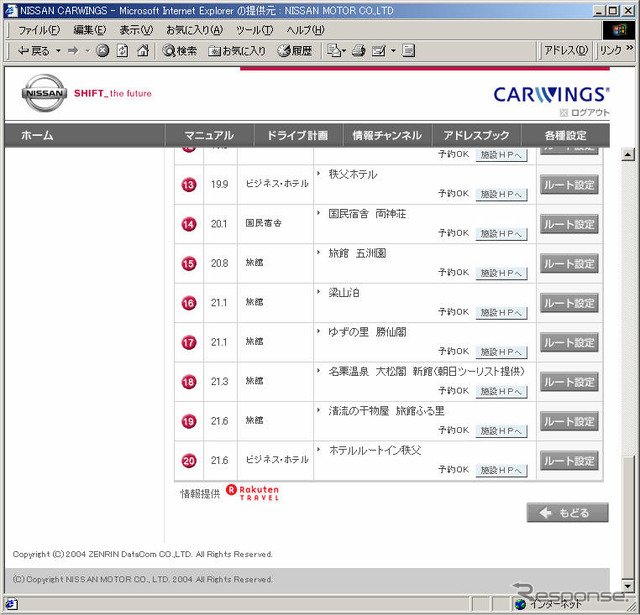640x615 pixels.
Task: Click the IE page icon in title bar
Action: (x=11, y=11)
